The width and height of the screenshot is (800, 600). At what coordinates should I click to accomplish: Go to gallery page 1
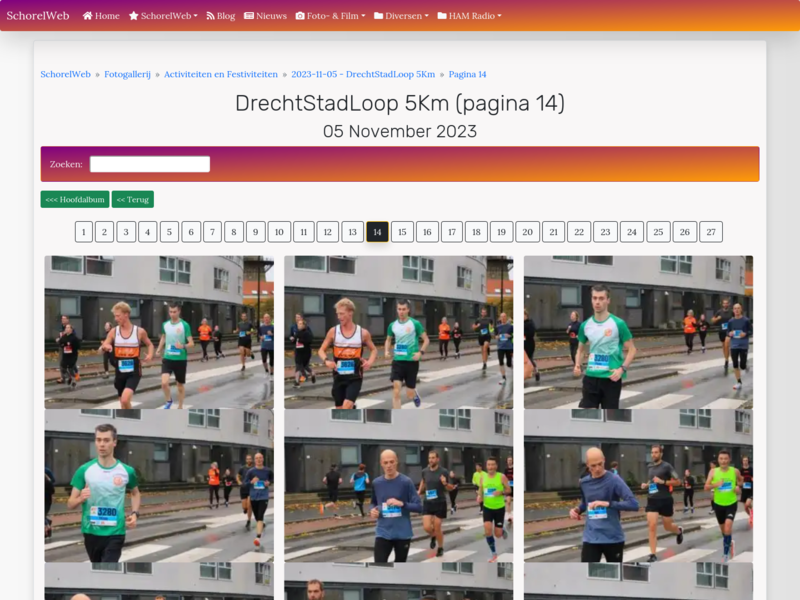pyautogui.click(x=84, y=232)
